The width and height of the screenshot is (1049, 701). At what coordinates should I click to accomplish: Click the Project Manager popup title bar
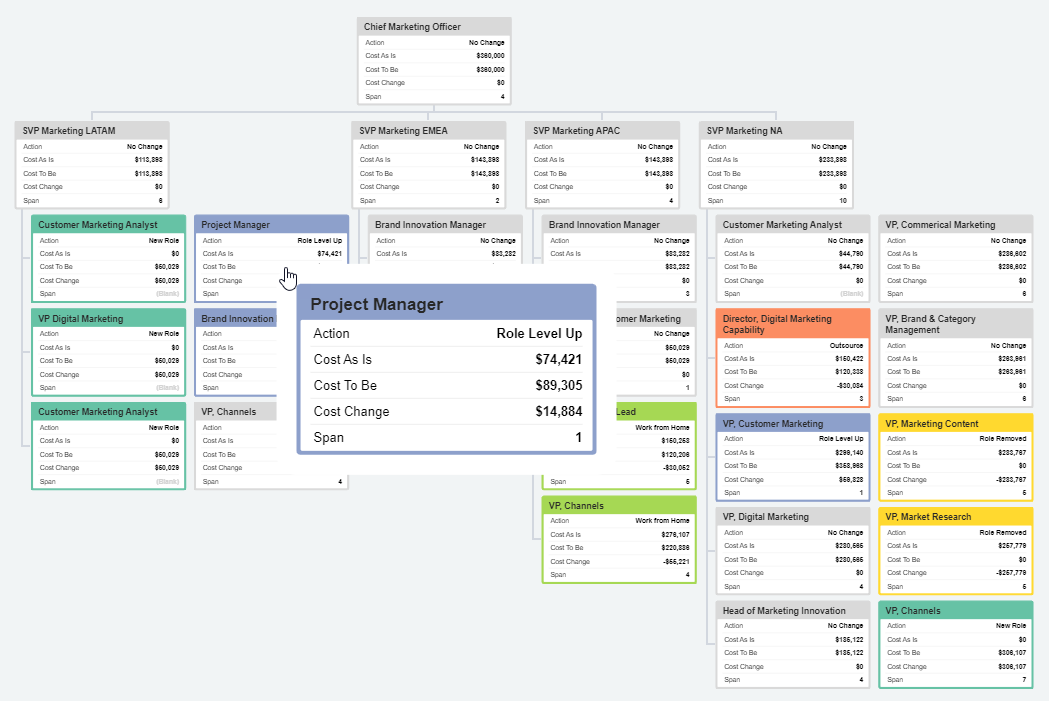[x=446, y=303]
